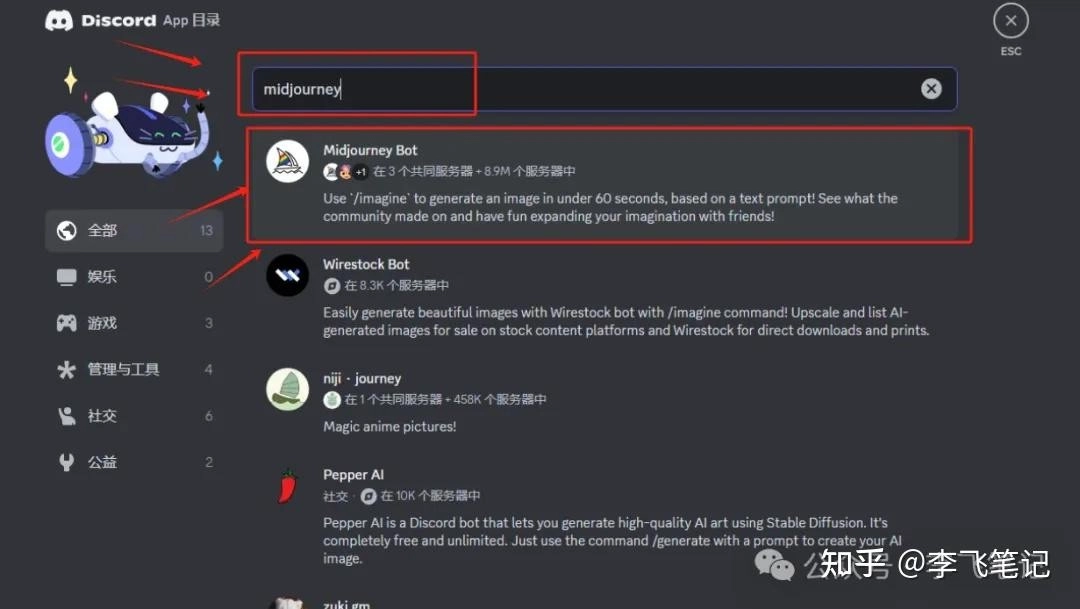Click the niji journey avatar icon
Screen dimensions: 1080x609
(x=287, y=389)
